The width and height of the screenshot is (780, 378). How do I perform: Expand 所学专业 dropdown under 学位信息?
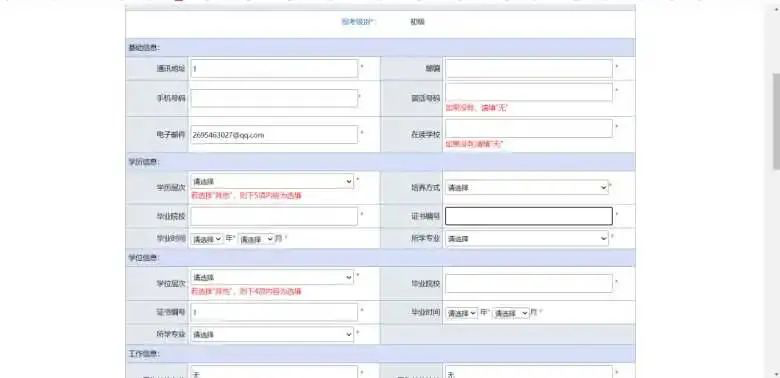(x=272, y=335)
